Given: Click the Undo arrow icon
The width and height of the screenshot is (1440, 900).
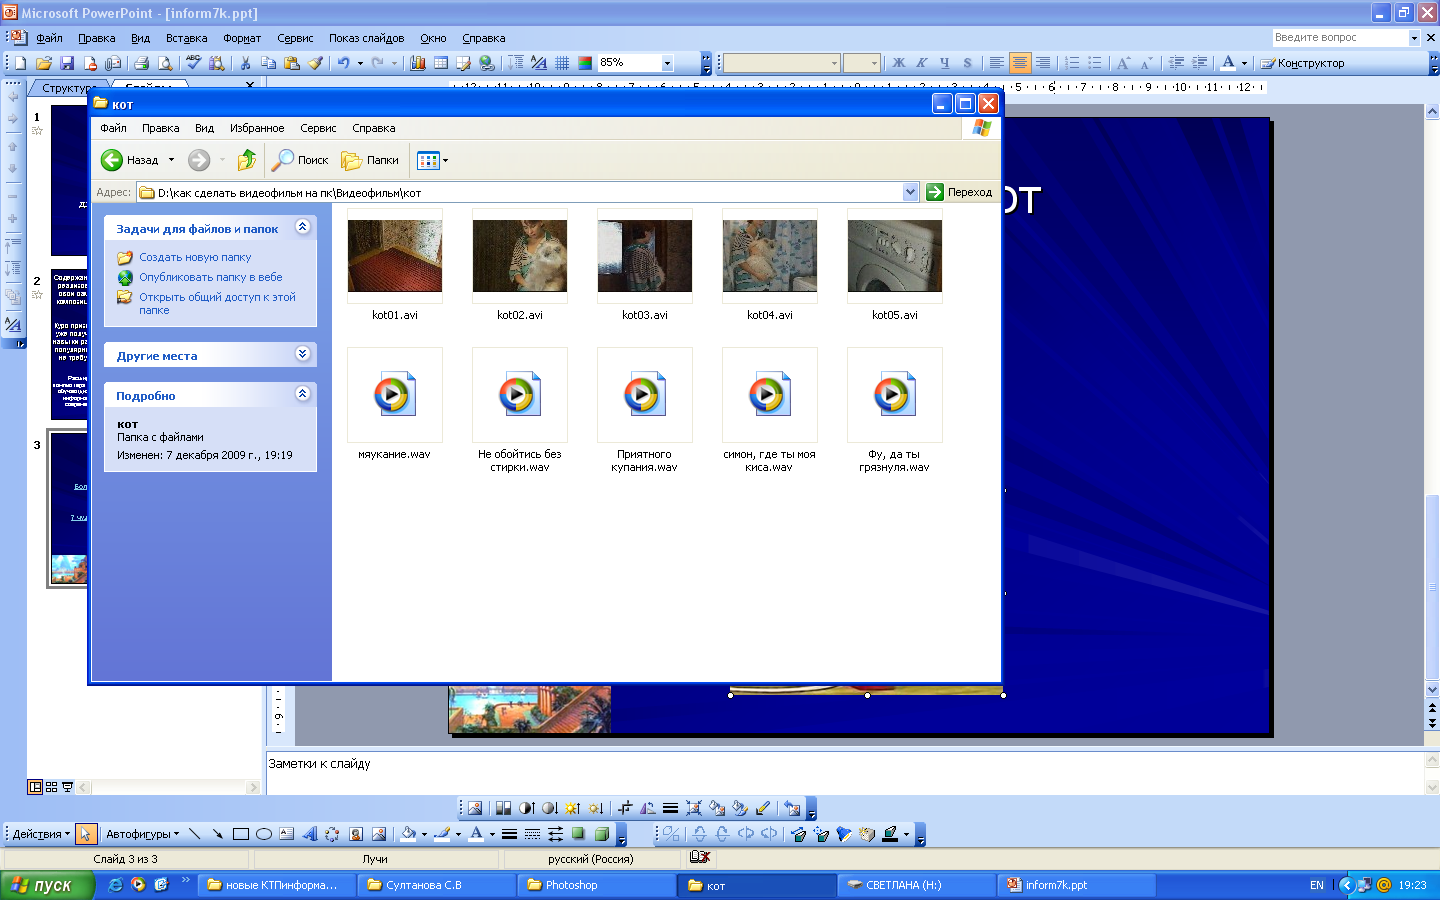Looking at the screenshot, I should (344, 63).
